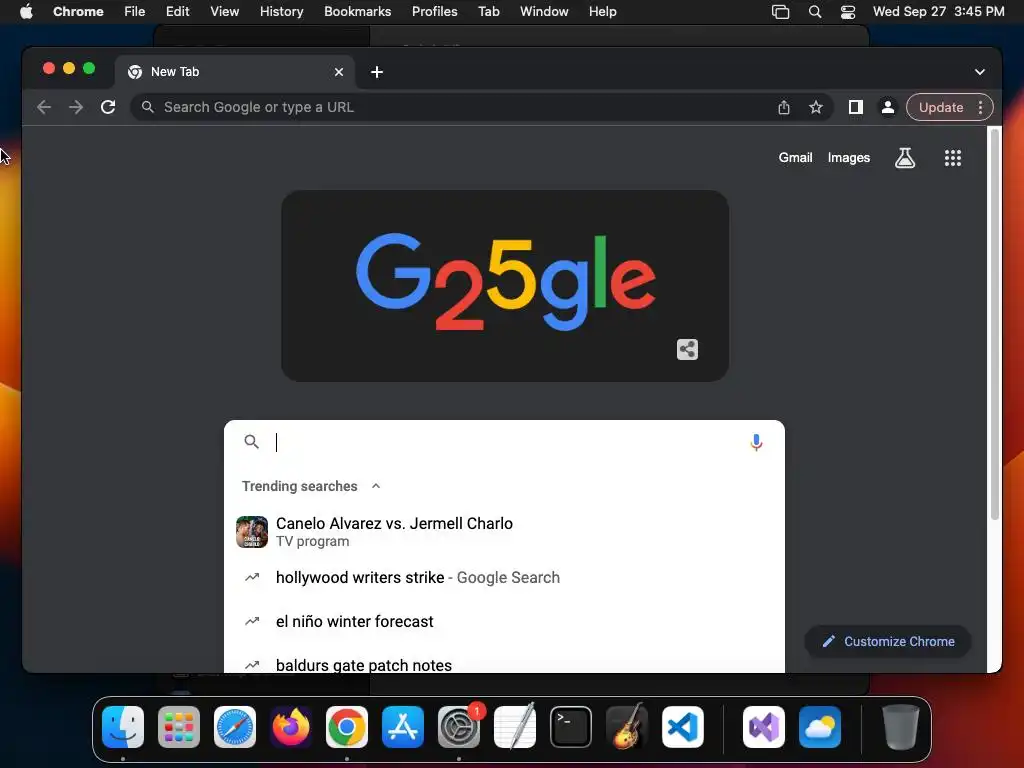Open the Profiles menu
Viewport: 1024px width, 768px height.
(x=434, y=12)
